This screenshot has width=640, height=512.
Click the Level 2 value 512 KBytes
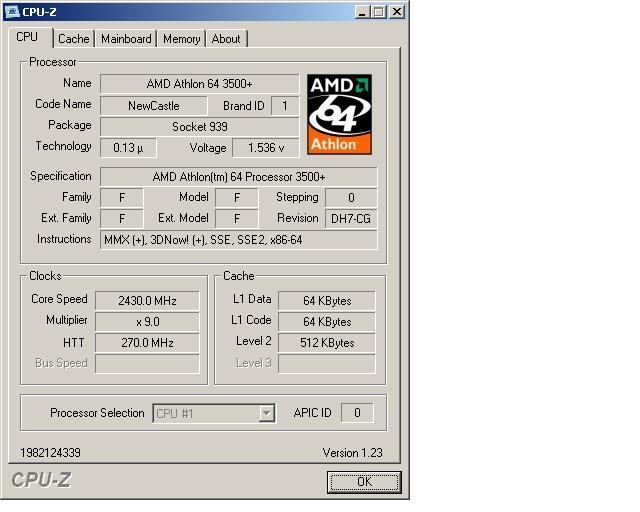point(327,343)
